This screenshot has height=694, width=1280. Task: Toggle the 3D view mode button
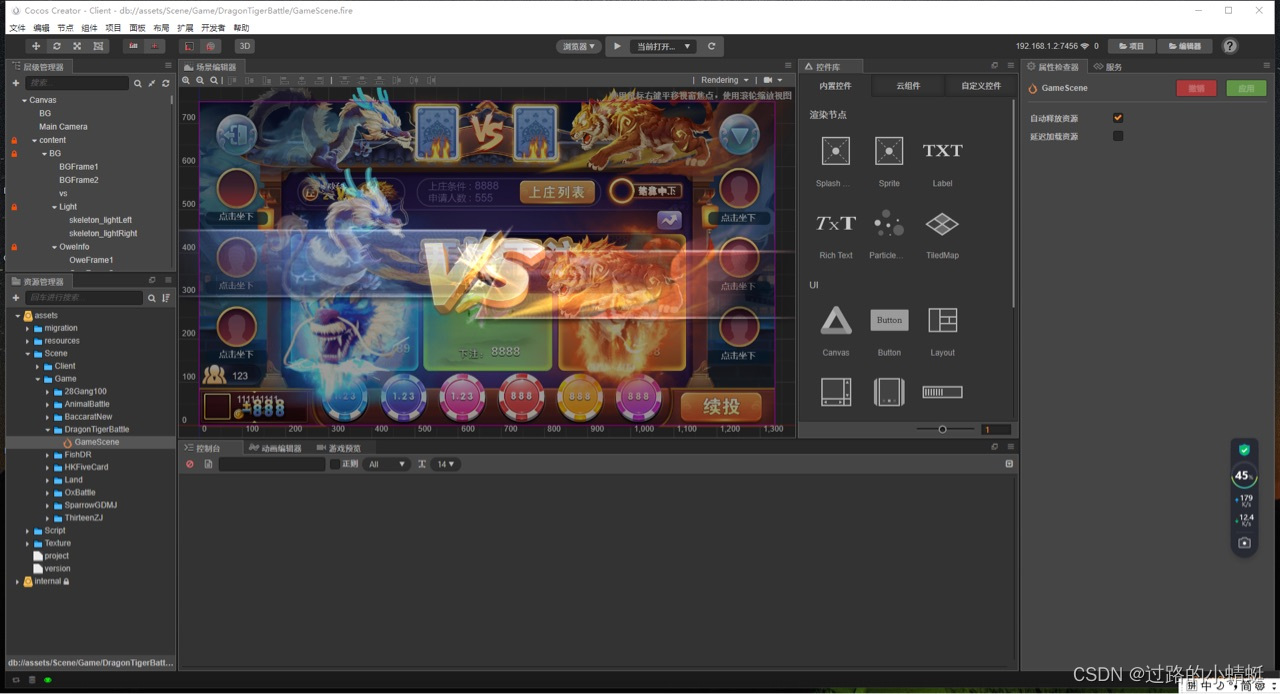[x=244, y=46]
